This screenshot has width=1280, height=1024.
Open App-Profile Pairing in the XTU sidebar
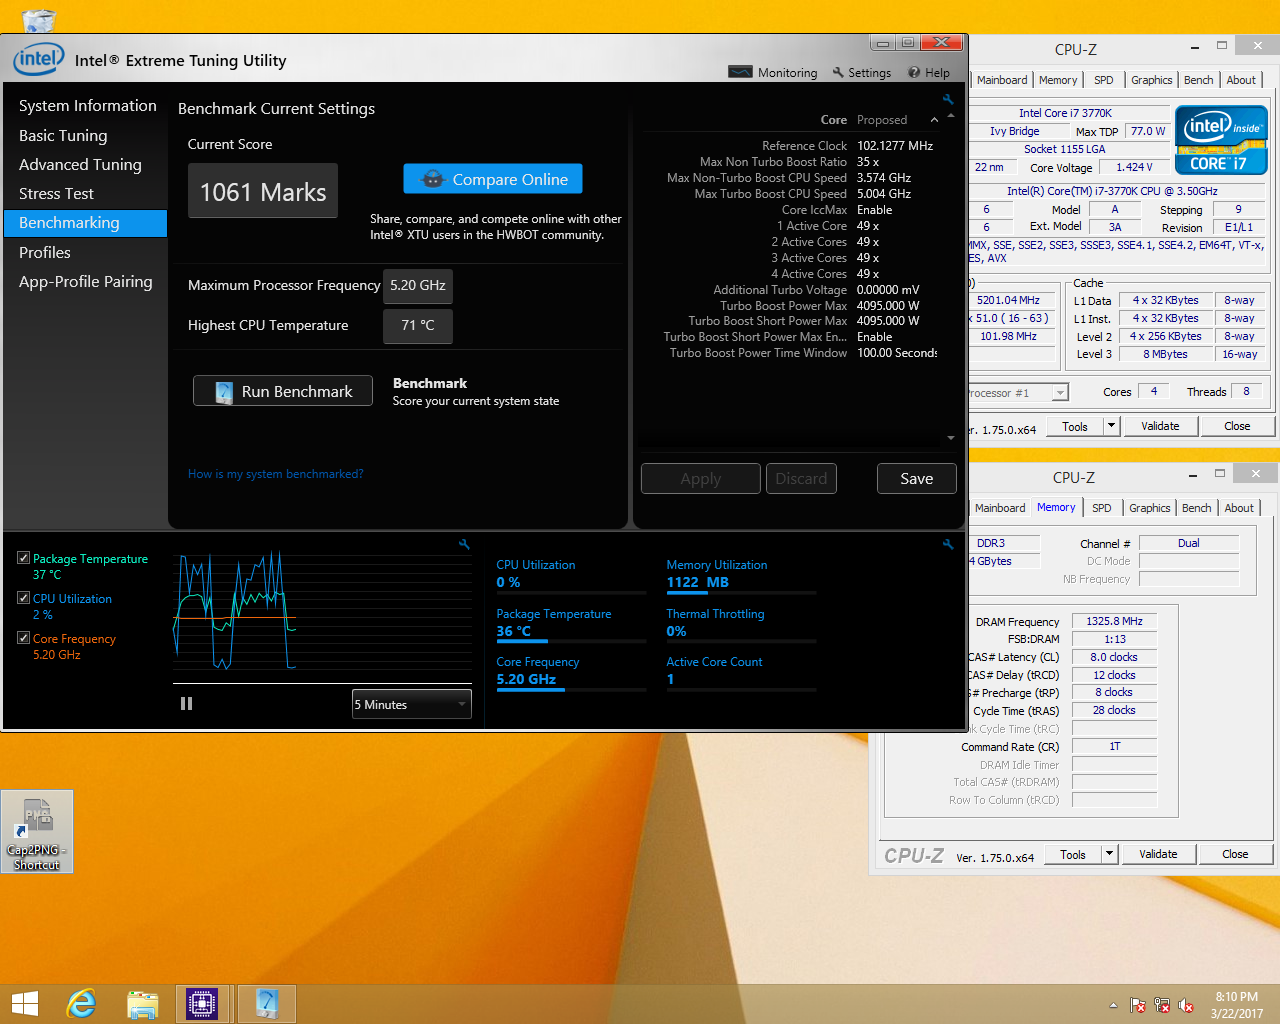pyautogui.click(x=87, y=282)
